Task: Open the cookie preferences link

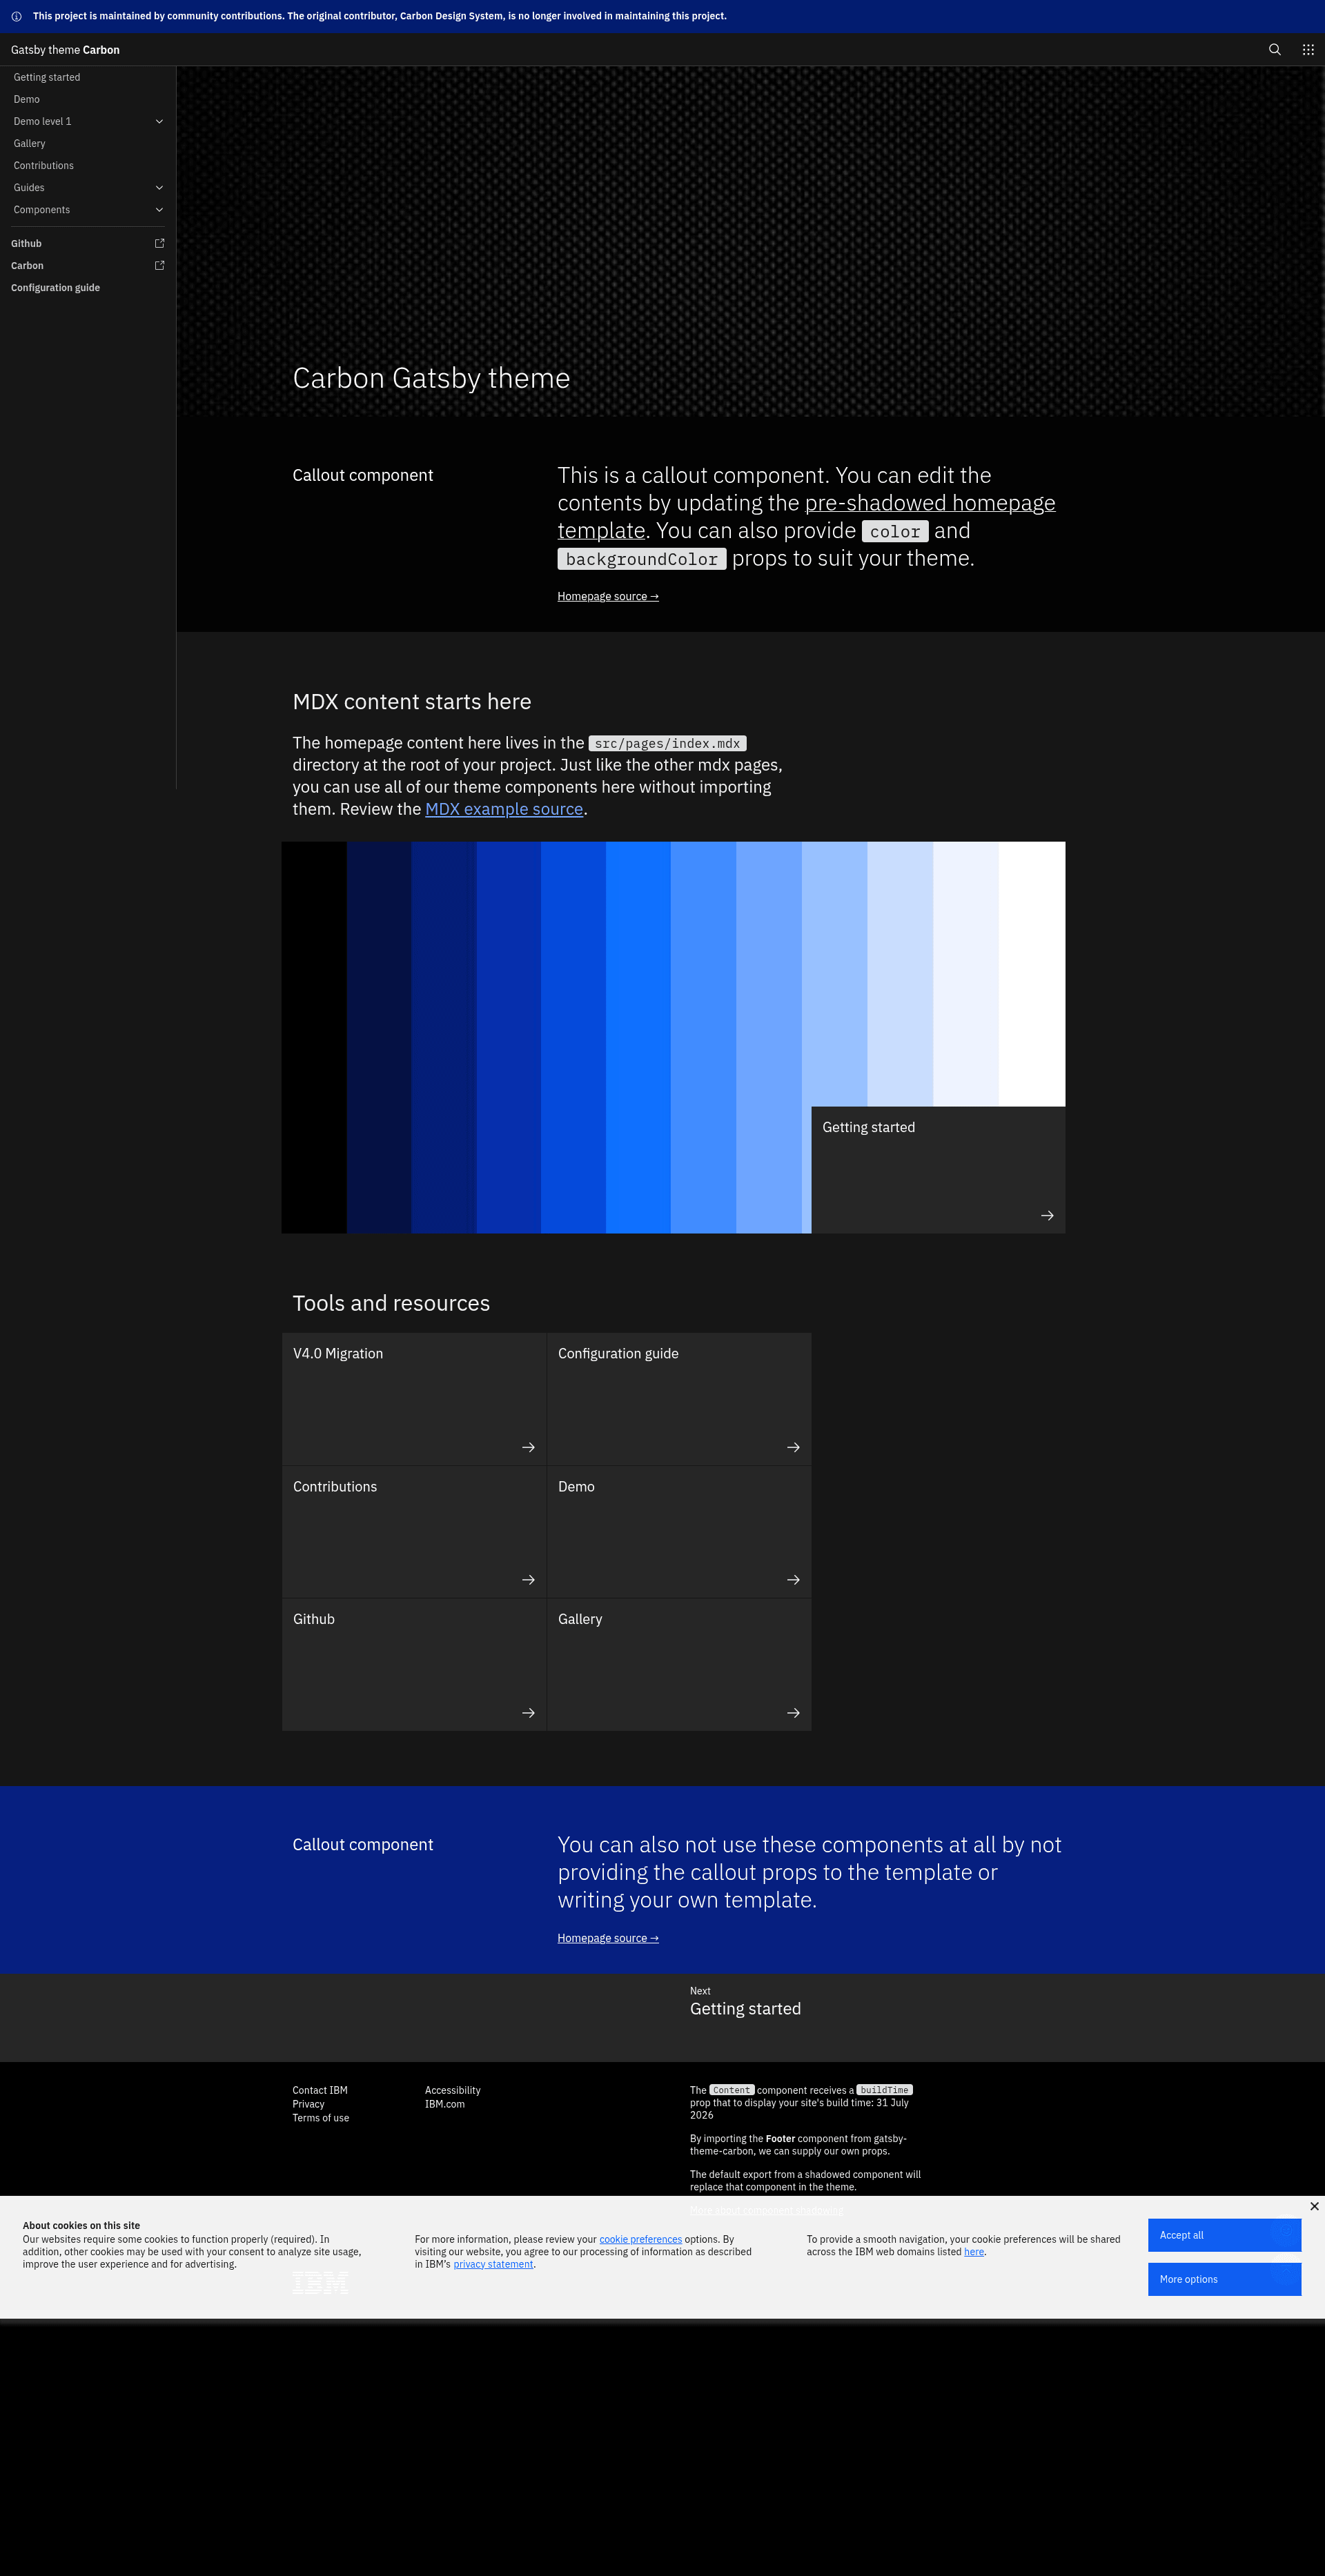Action: coord(640,2239)
